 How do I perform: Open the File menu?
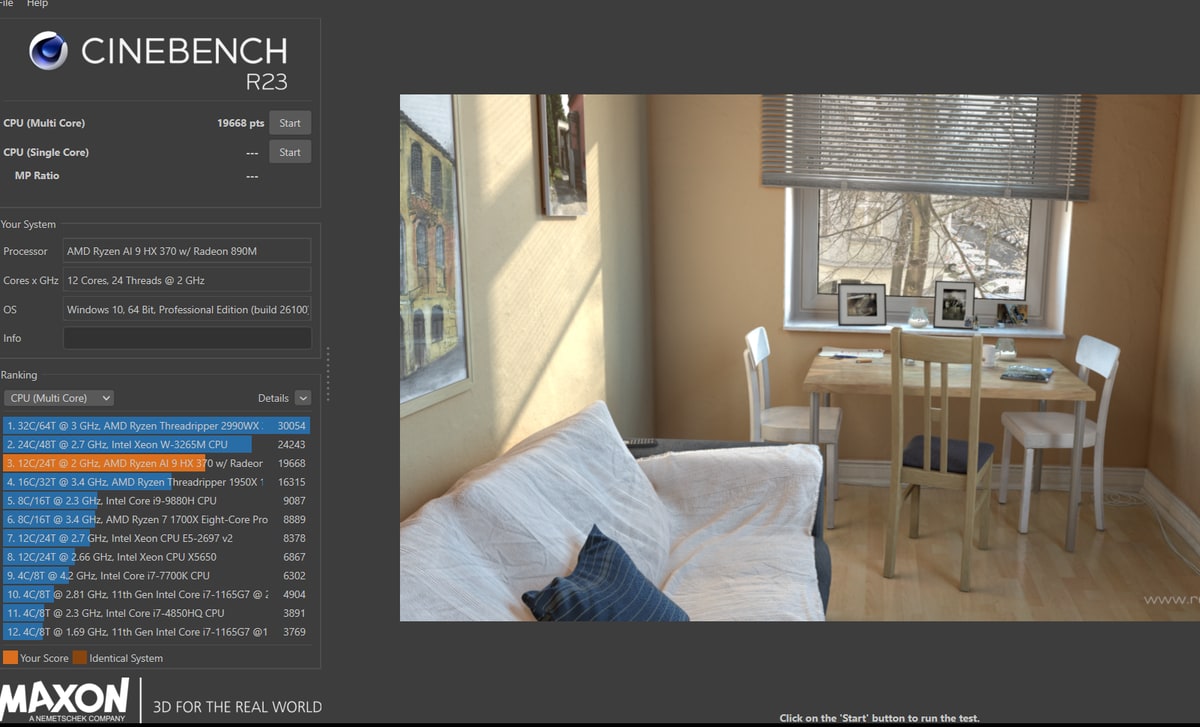[x=8, y=4]
